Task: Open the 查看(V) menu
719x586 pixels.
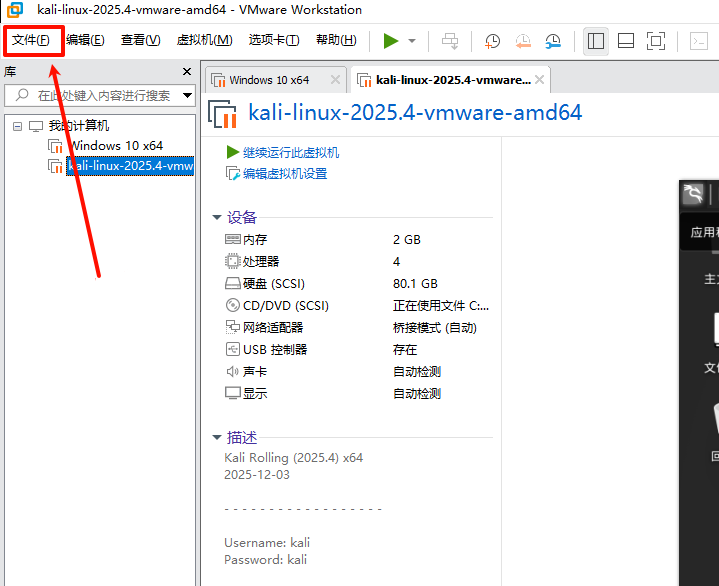Action: point(141,40)
